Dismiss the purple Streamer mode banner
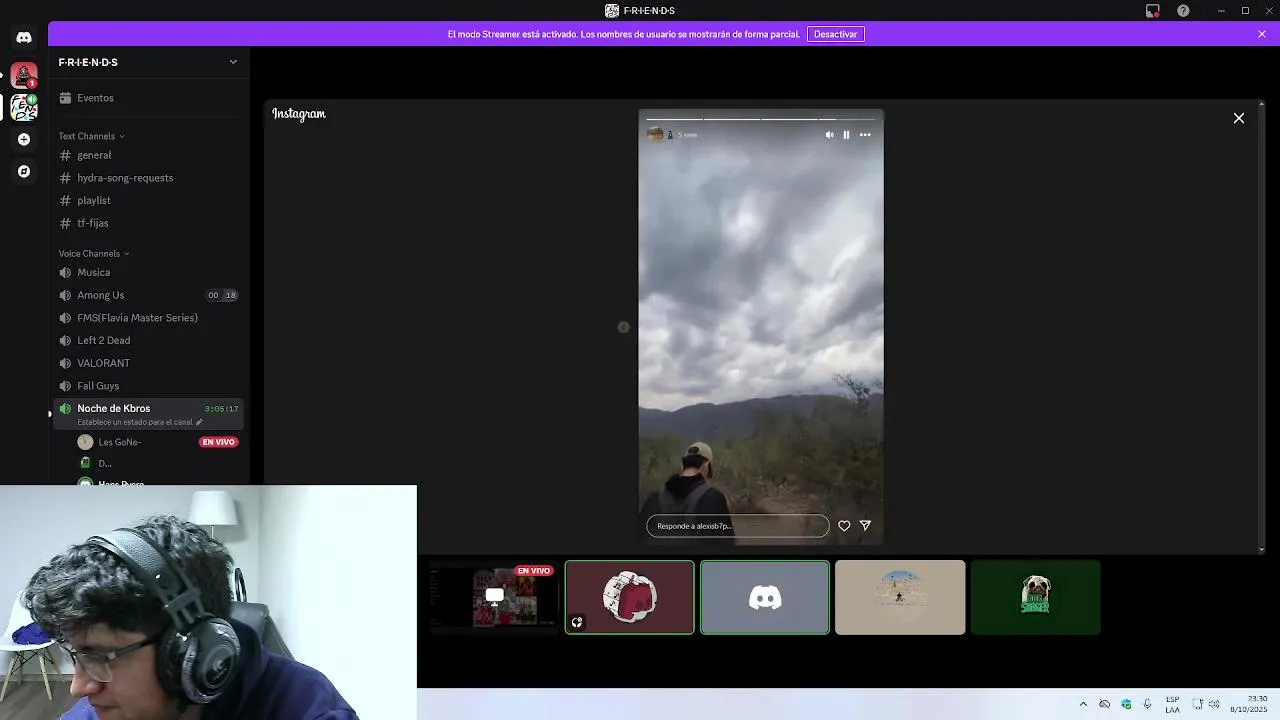This screenshot has height=720, width=1280. click(x=1262, y=34)
